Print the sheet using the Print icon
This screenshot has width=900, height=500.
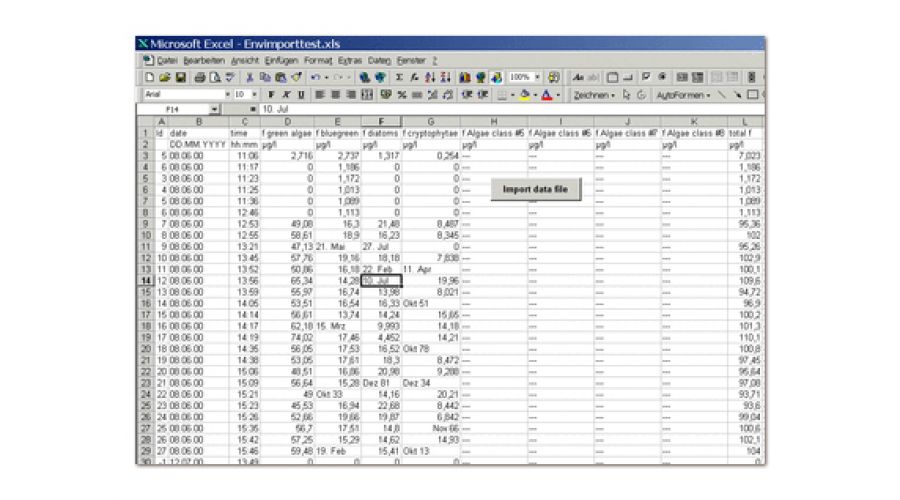[200, 77]
